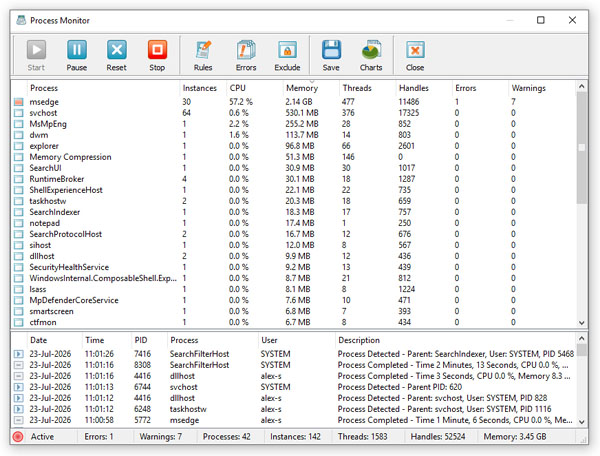Click the svchost process row icon
The height and width of the screenshot is (456, 600).
click(x=18, y=113)
